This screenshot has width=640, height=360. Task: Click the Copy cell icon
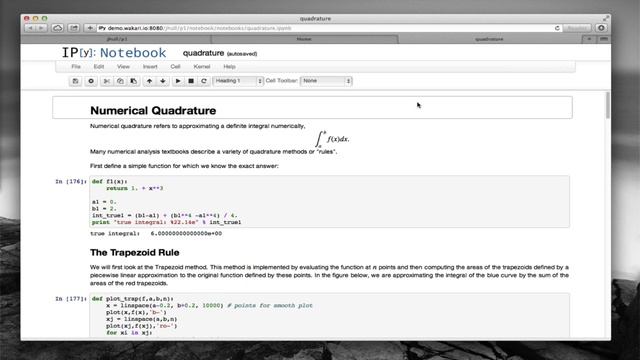coord(120,81)
